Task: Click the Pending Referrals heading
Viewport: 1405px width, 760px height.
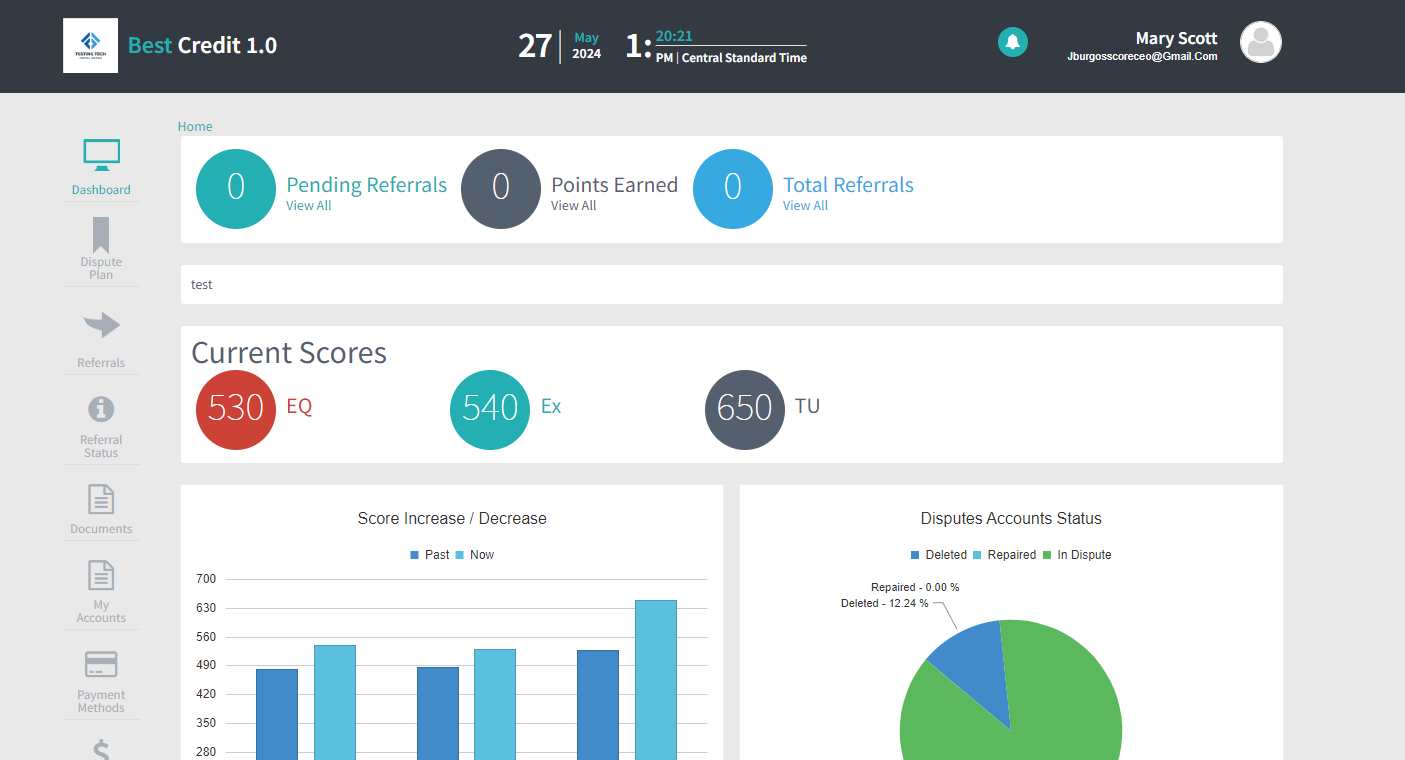Action: click(x=367, y=185)
